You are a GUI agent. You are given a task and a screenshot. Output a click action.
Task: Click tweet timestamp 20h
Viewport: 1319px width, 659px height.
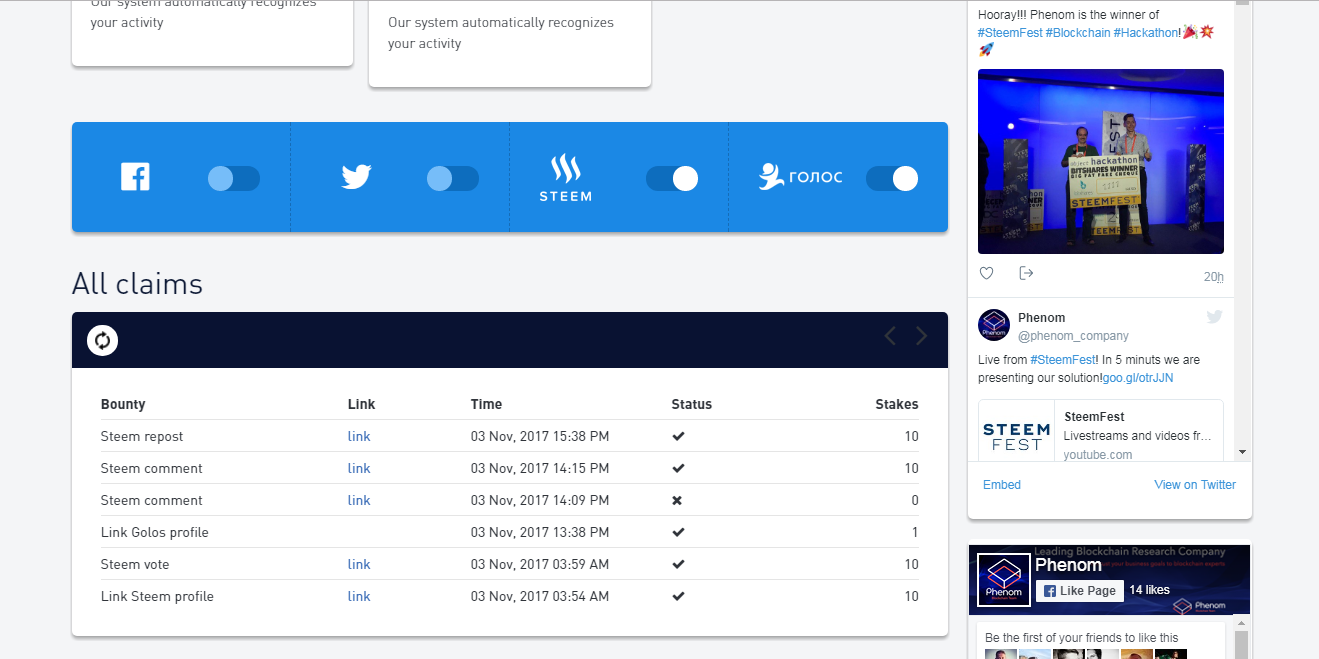click(1214, 277)
